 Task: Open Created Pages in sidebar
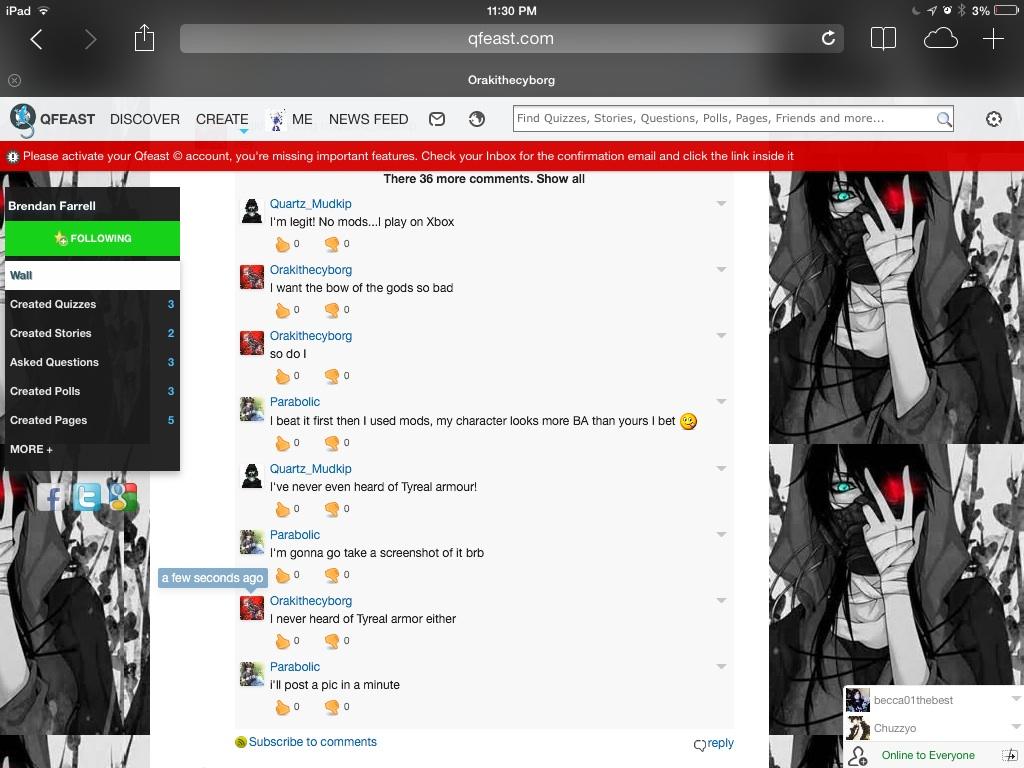(92, 421)
